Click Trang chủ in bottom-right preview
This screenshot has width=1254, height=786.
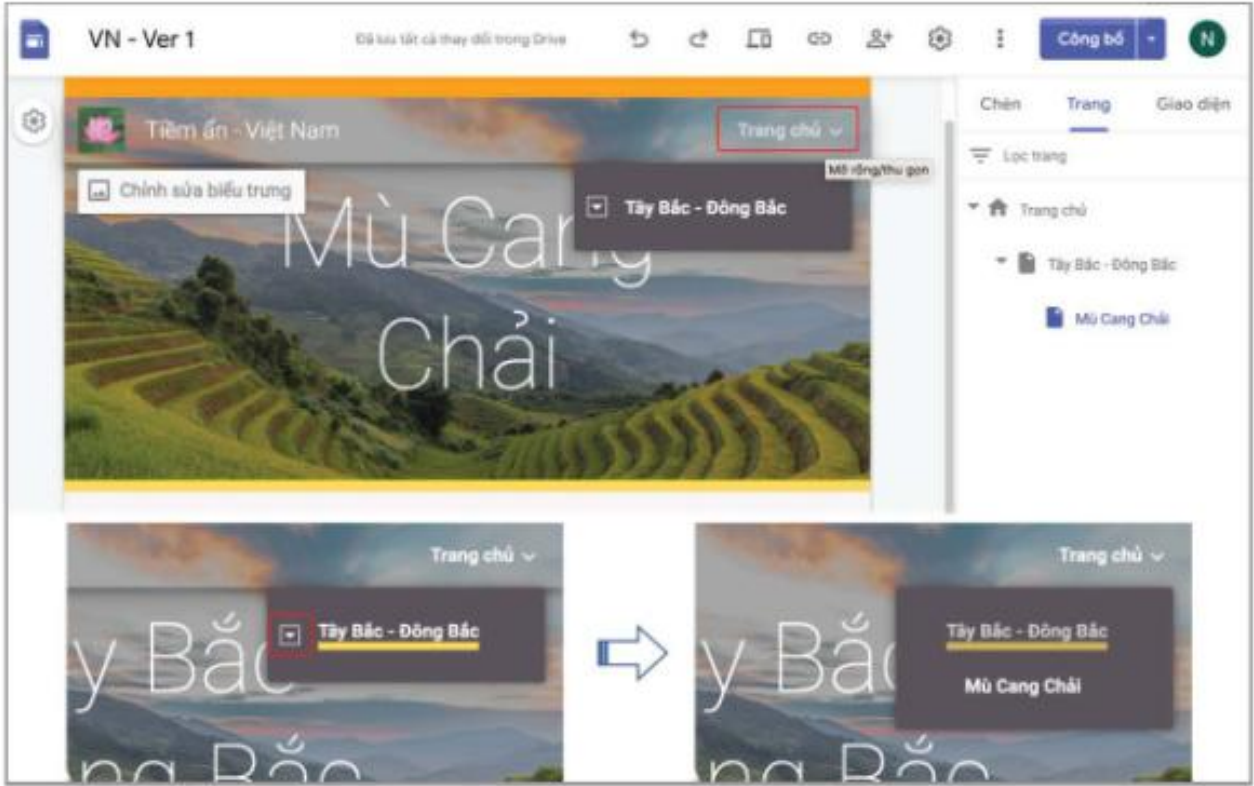(1111, 555)
